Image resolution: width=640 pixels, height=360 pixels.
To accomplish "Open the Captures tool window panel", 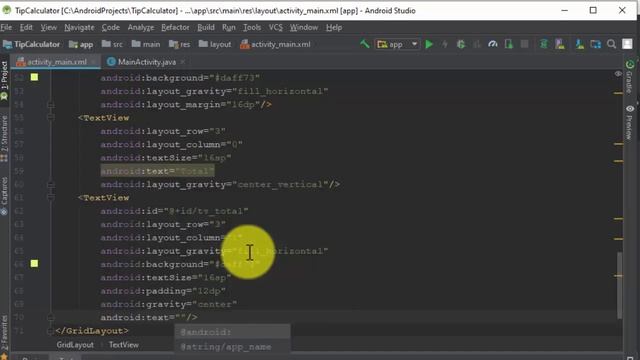I will click(4, 196).
